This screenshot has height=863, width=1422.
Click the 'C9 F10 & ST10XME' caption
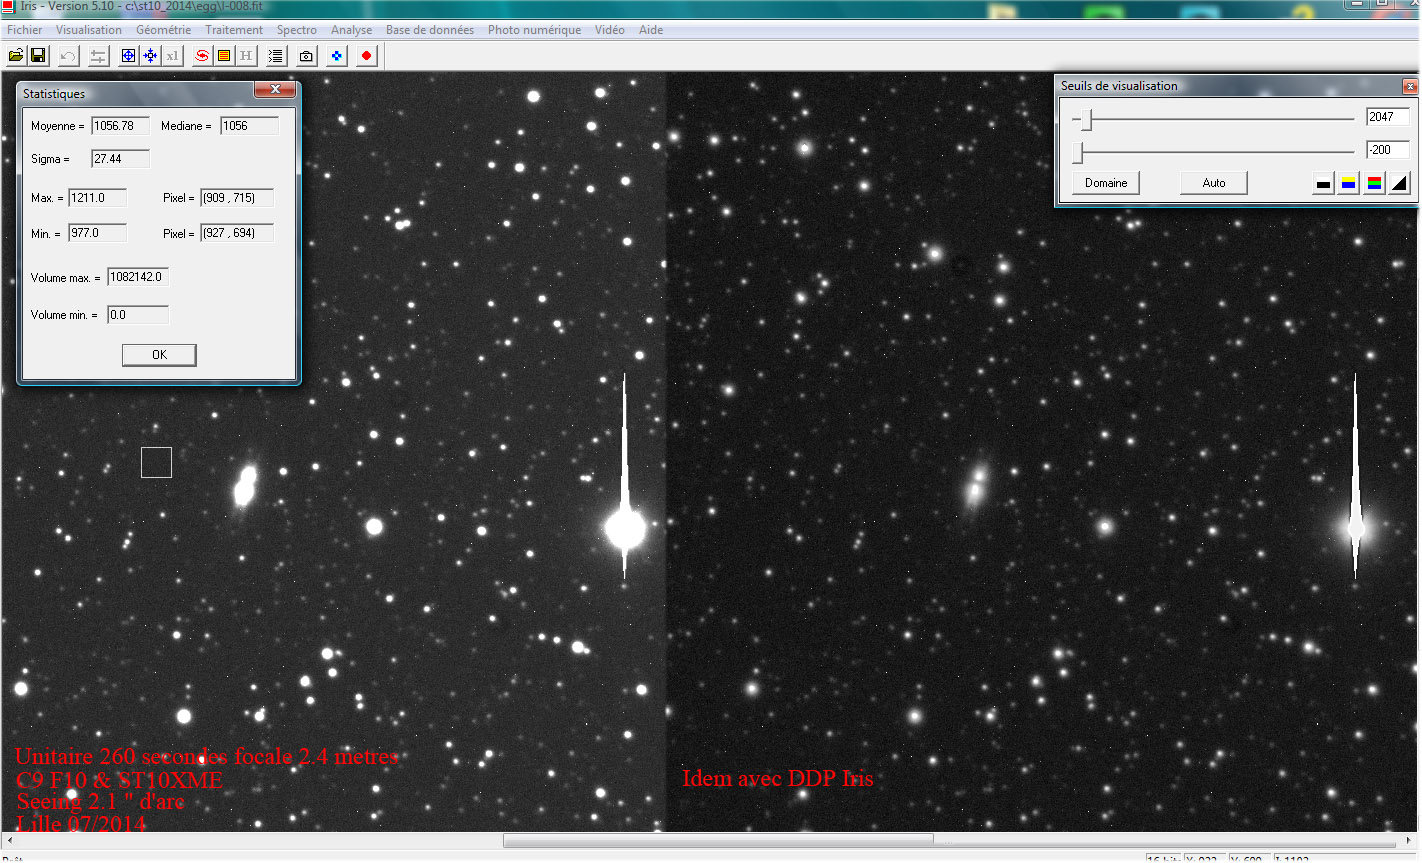(120, 780)
